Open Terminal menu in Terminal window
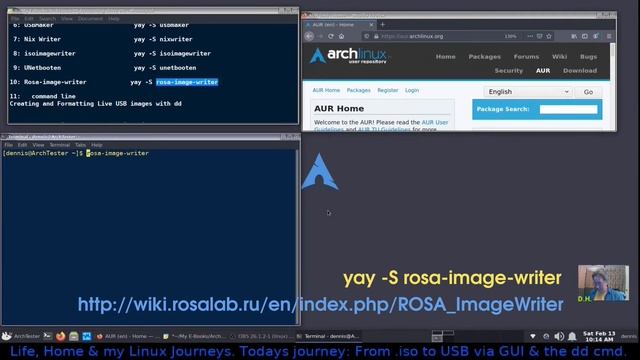This screenshot has width=640, height=360. [x=60, y=145]
